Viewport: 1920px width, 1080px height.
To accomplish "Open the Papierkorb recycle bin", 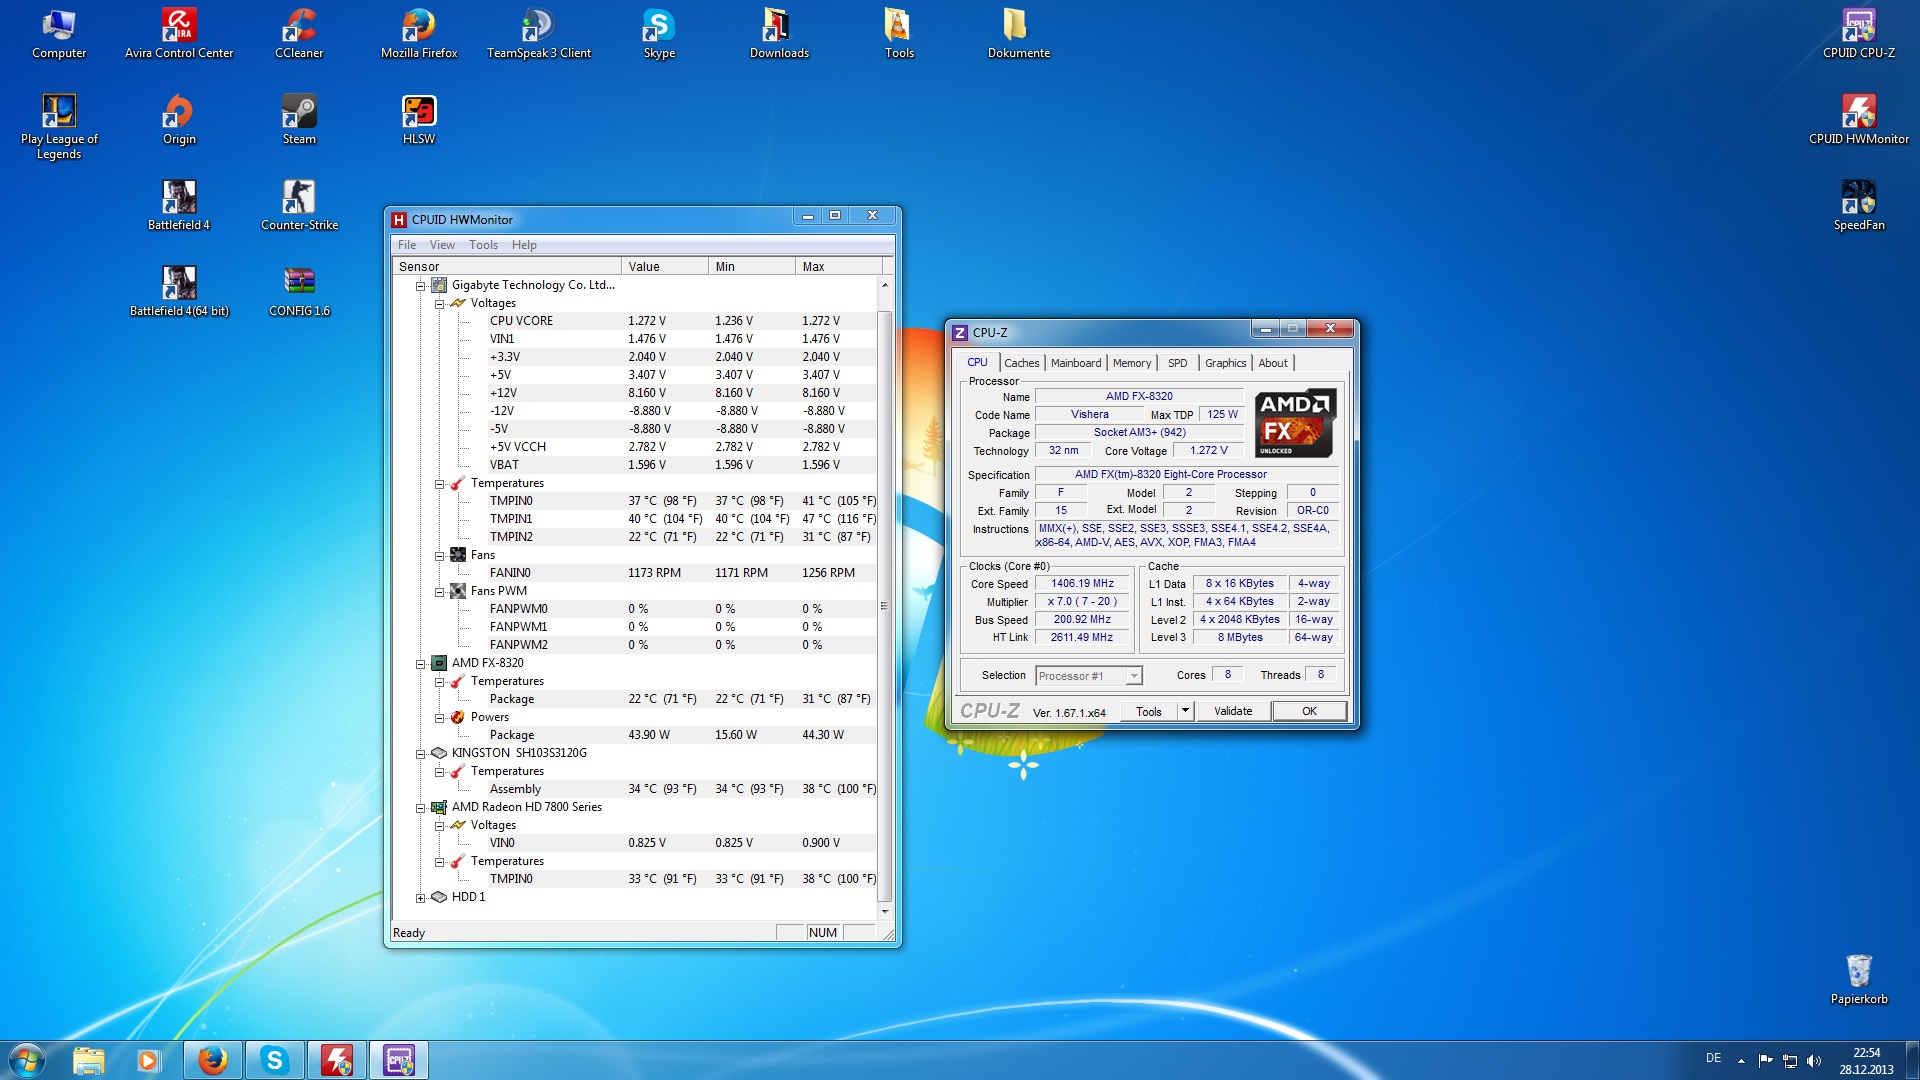I will point(1859,979).
